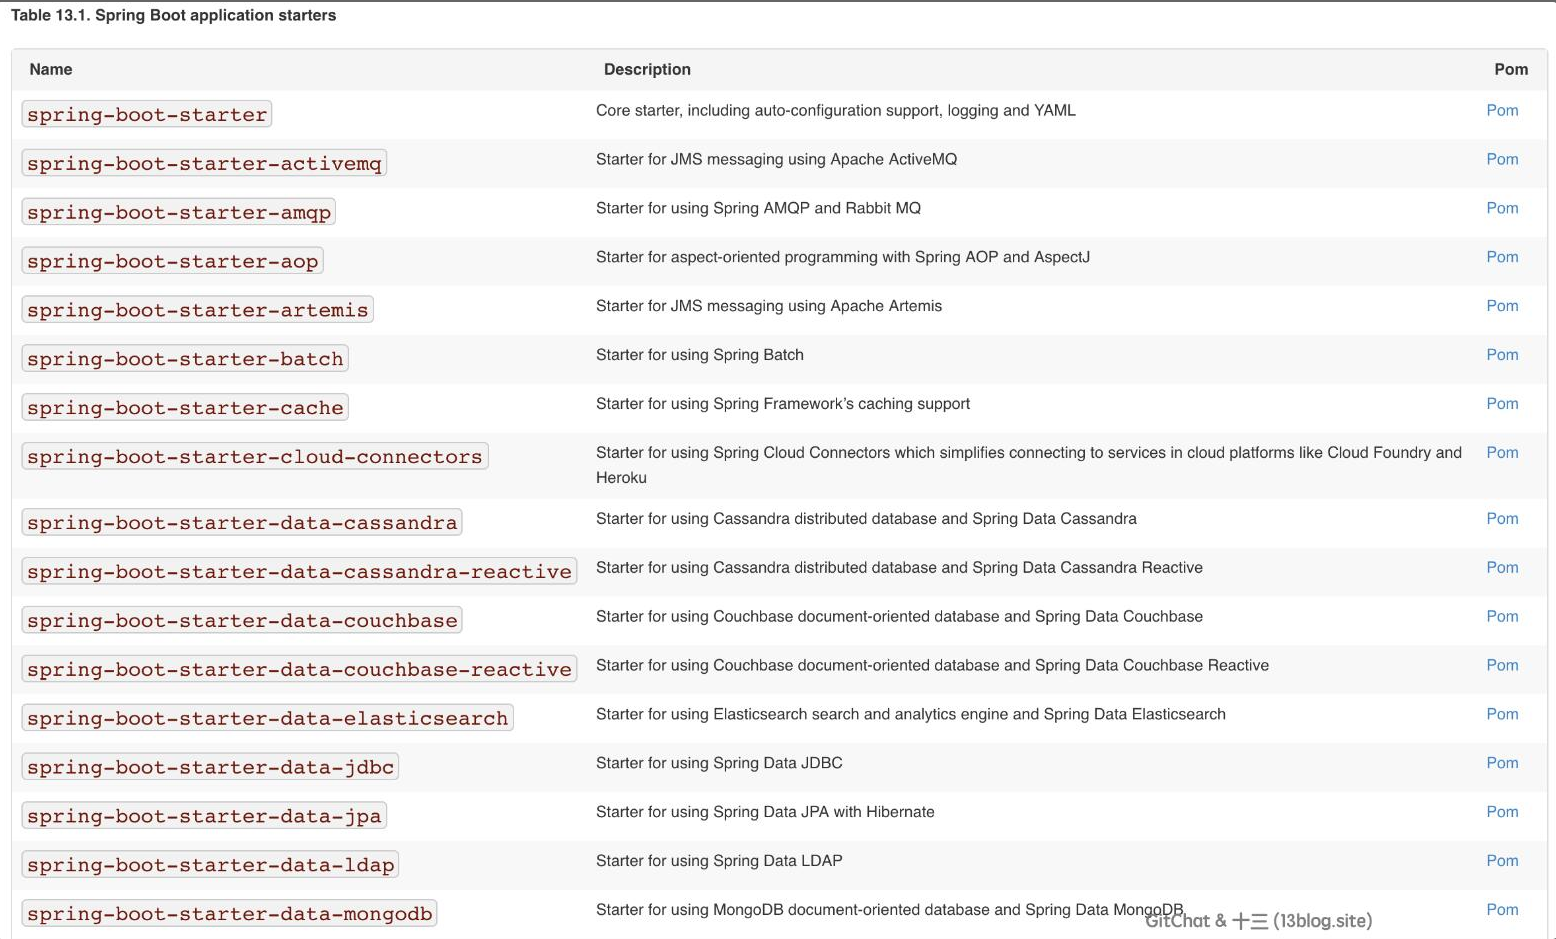Click 'Starter for JMS messaging using Apache ActiveMQ'
This screenshot has width=1556, height=939.
coord(776,159)
